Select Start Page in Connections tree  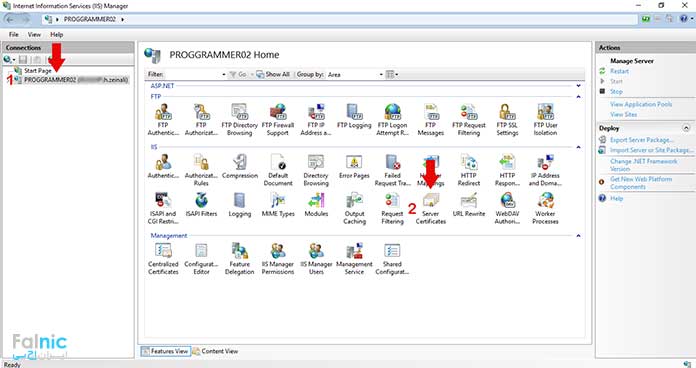33,71
